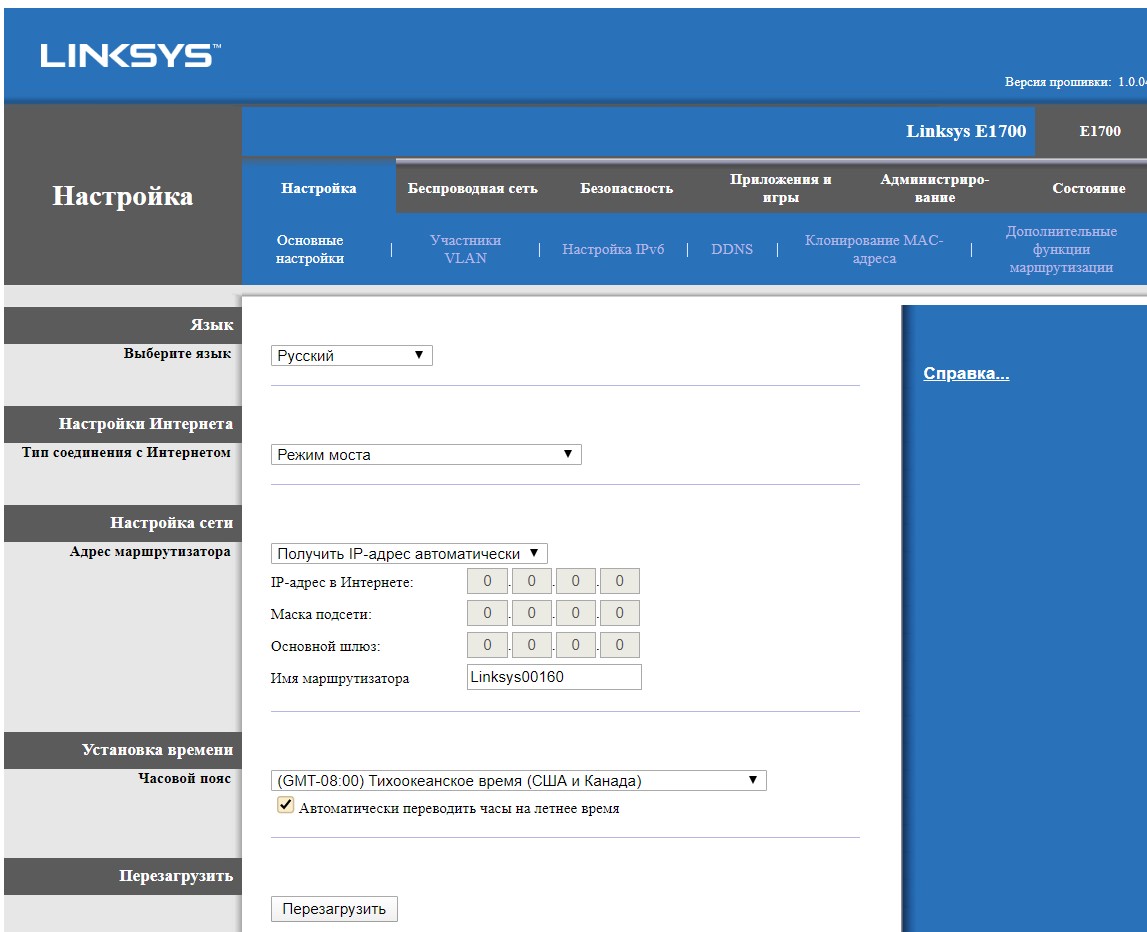Click the Linksys logo
This screenshot has width=1147, height=932.
click(x=129, y=56)
